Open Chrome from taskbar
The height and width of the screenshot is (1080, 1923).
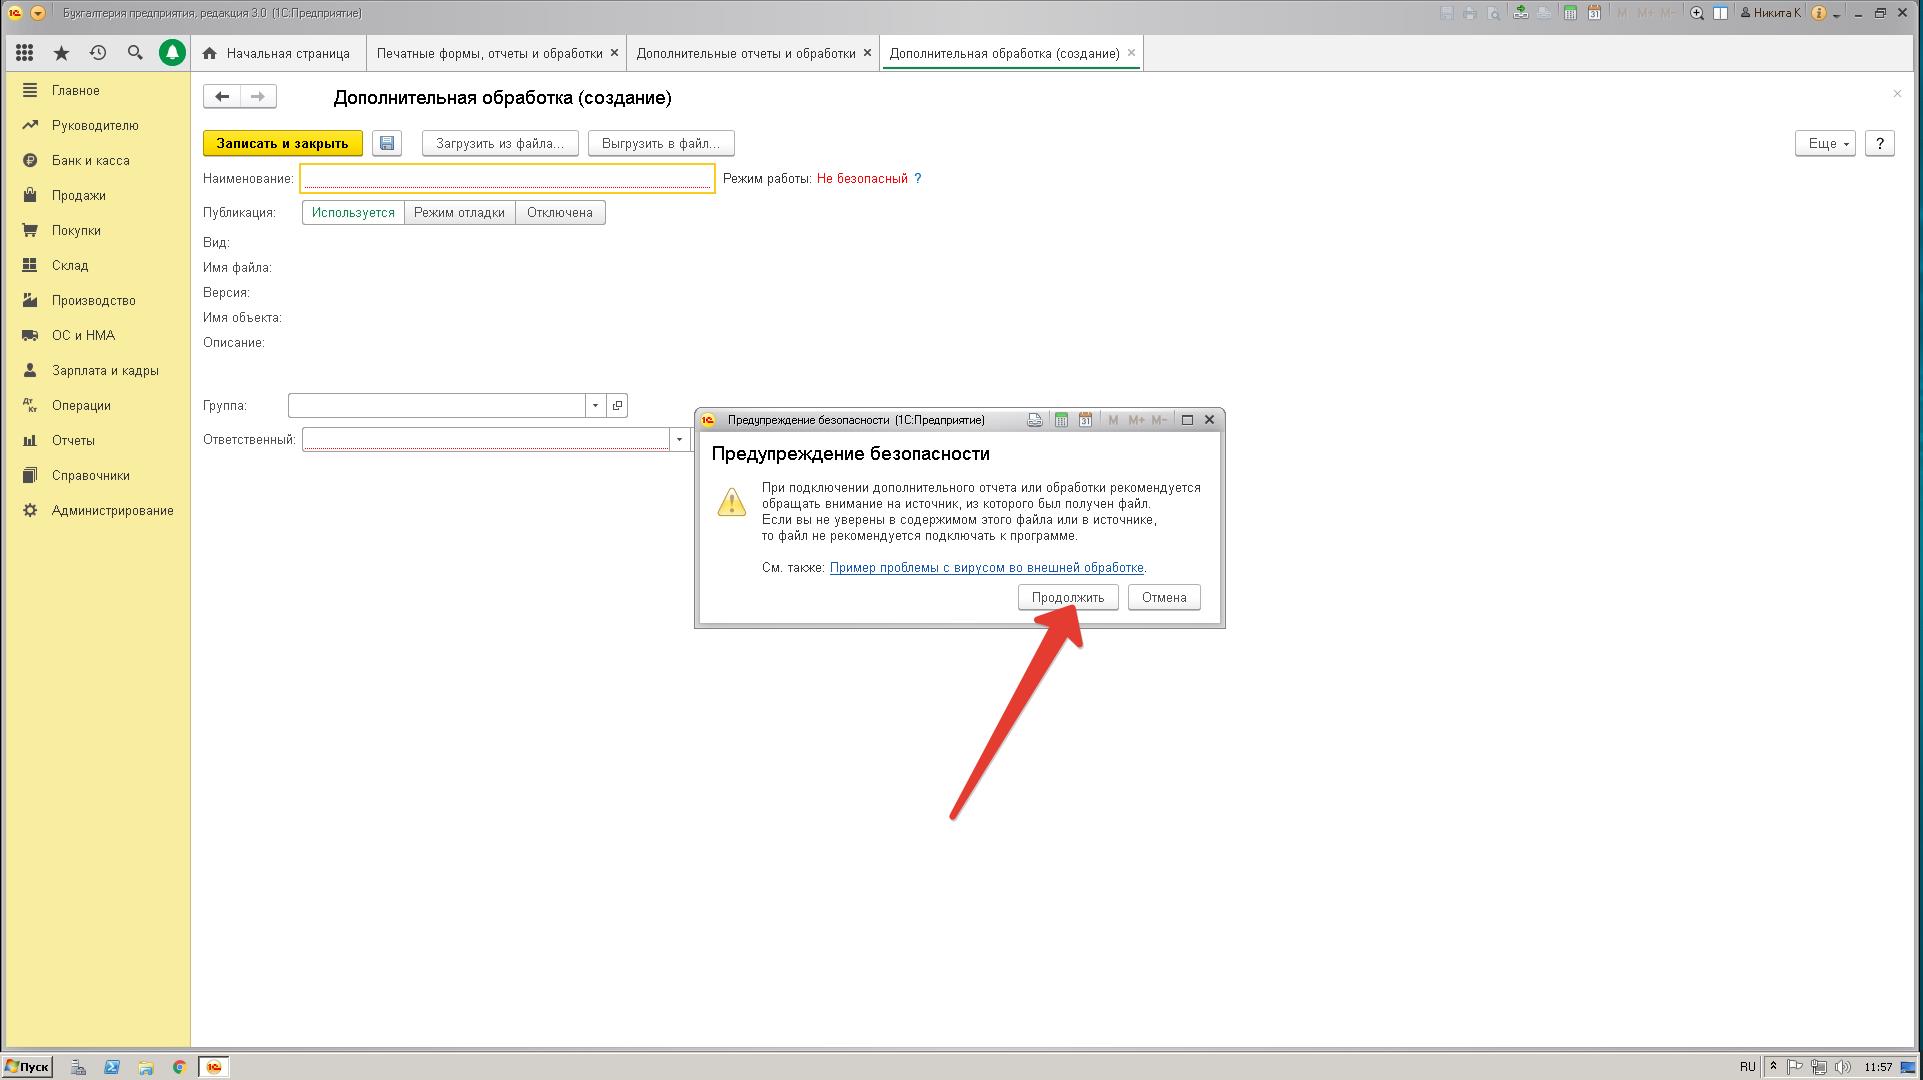(x=179, y=1067)
